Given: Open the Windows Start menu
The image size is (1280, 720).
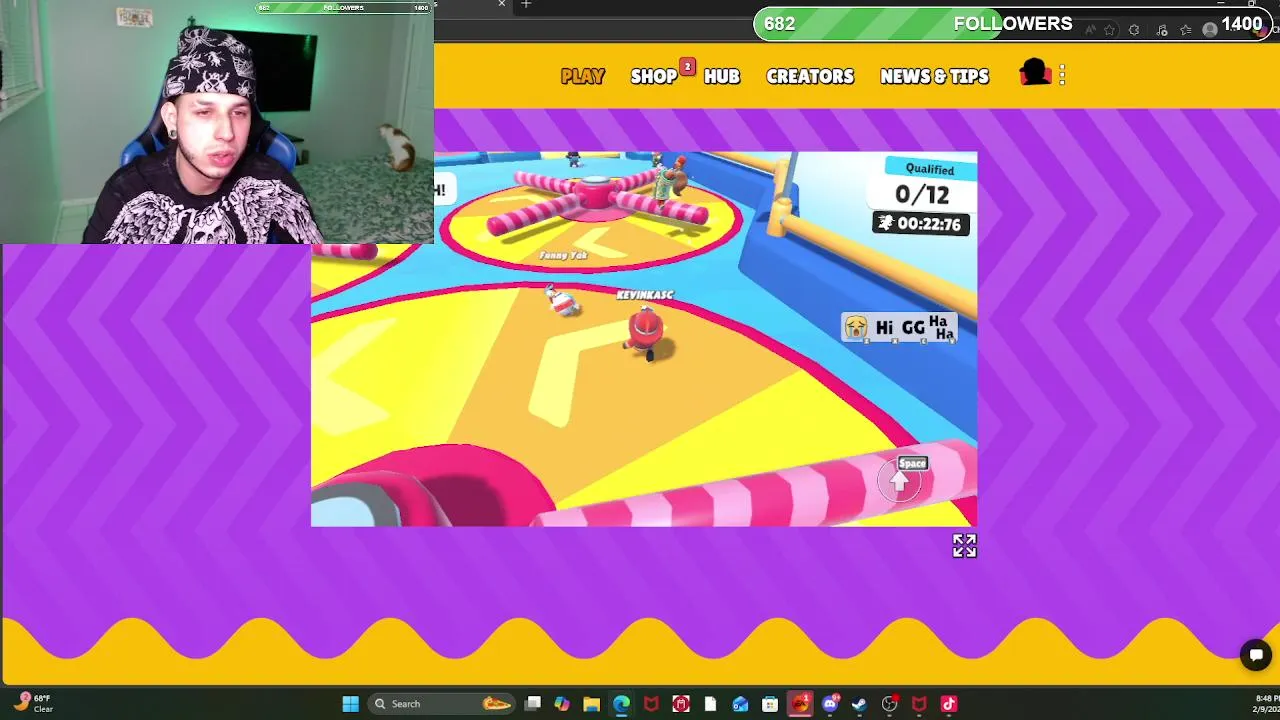Looking at the screenshot, I should tap(350, 704).
